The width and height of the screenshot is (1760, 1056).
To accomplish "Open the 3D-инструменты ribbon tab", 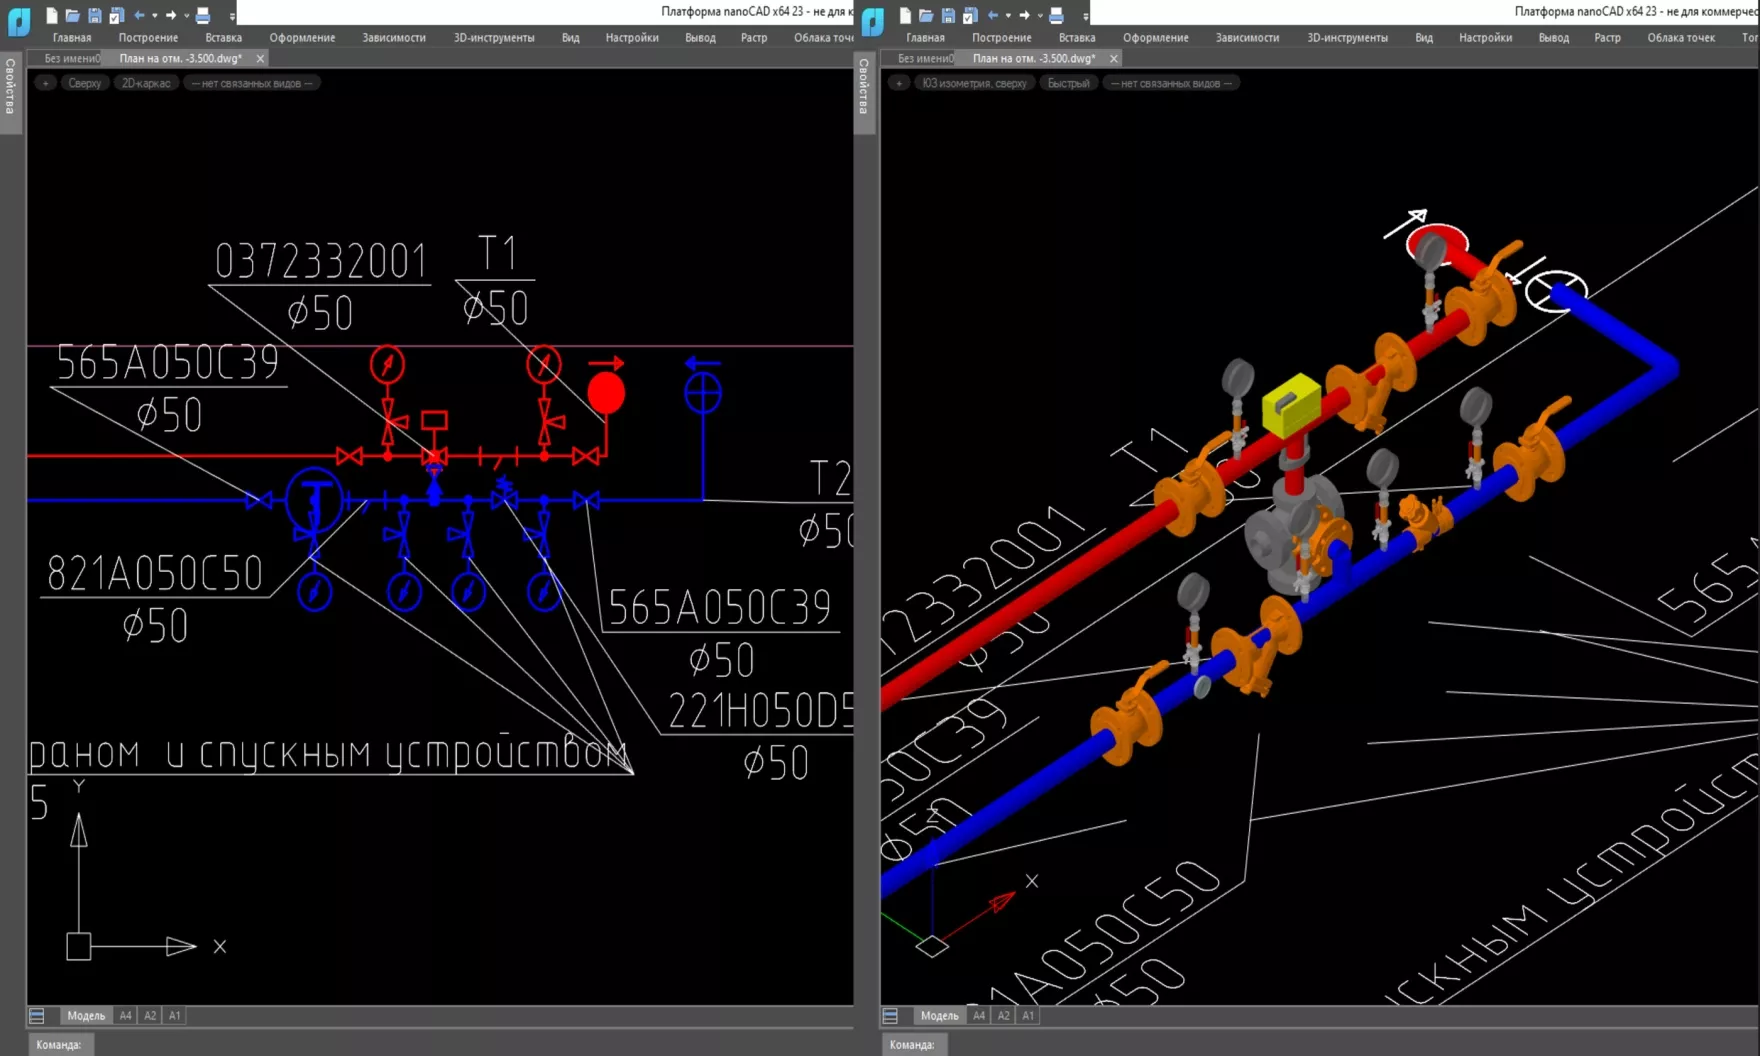I will tap(493, 37).
